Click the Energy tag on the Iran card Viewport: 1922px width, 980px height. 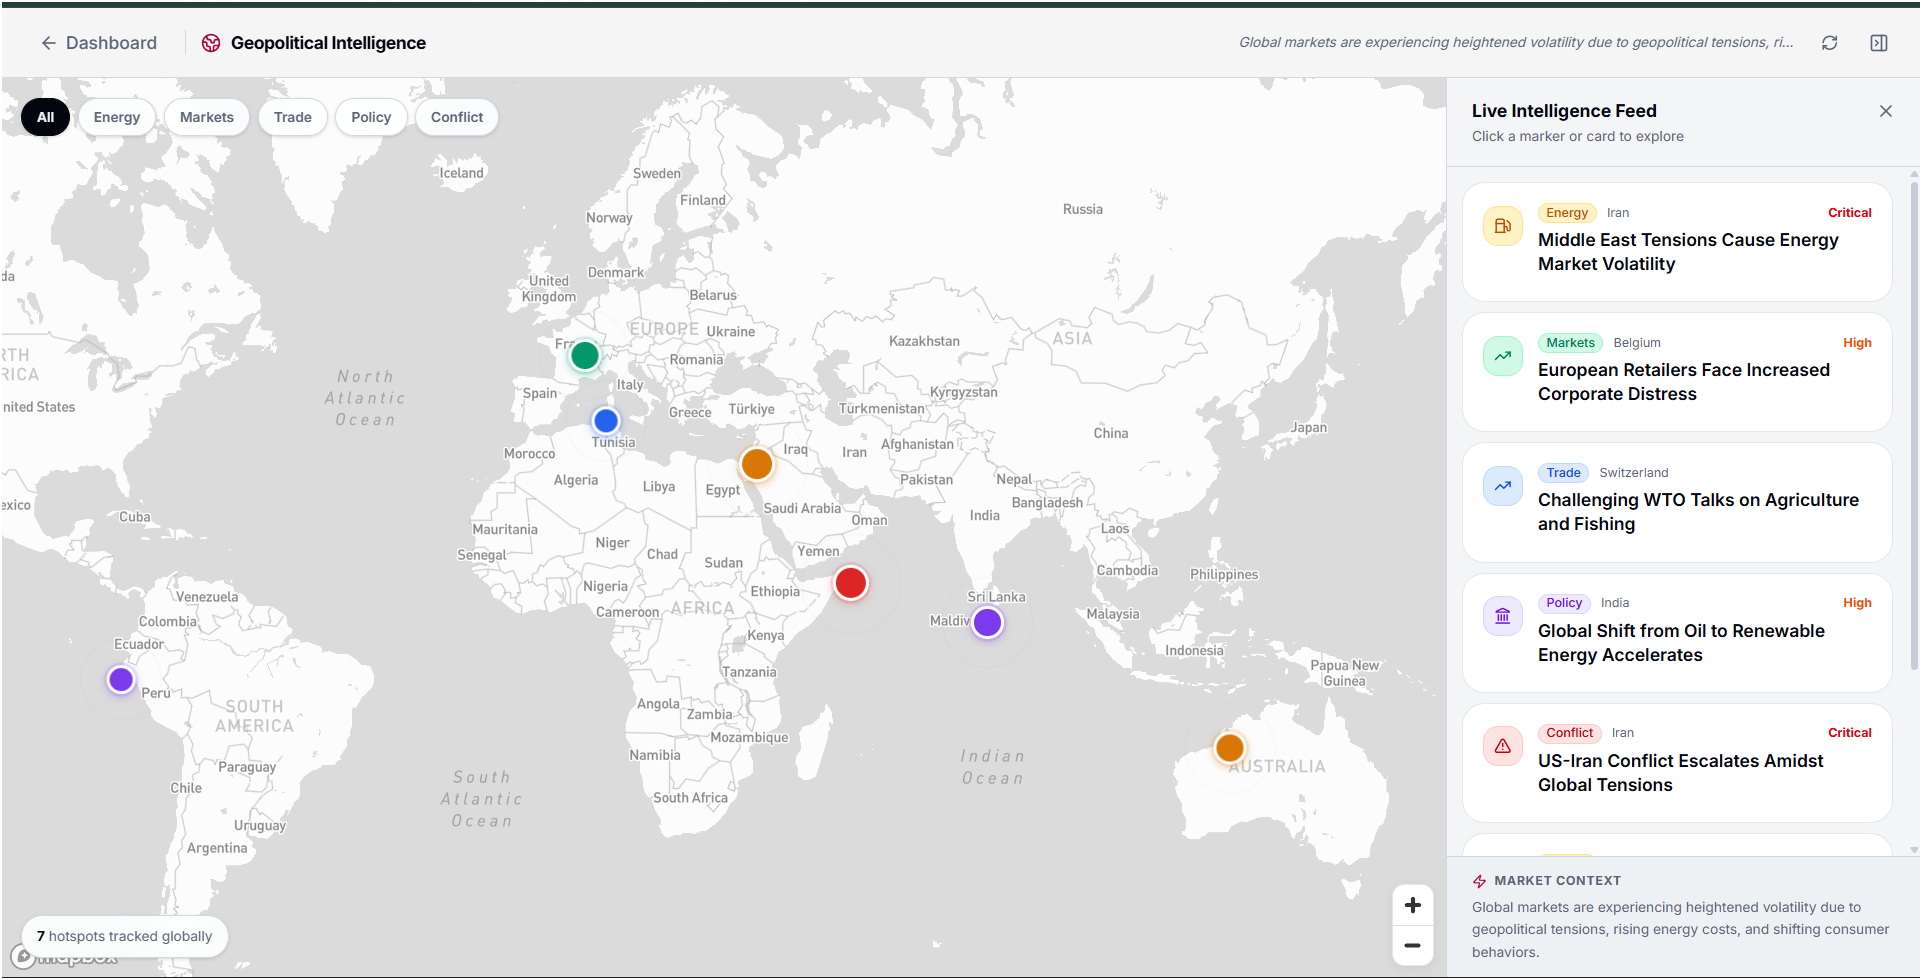1567,213
